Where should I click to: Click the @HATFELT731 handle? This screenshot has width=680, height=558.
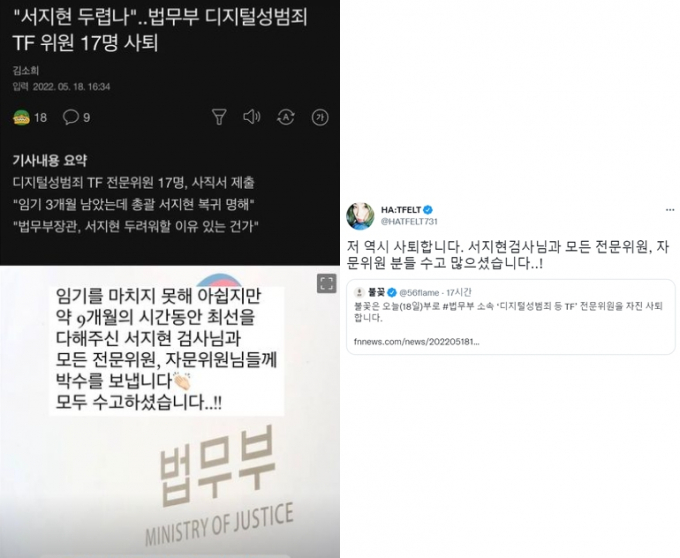coord(409,222)
